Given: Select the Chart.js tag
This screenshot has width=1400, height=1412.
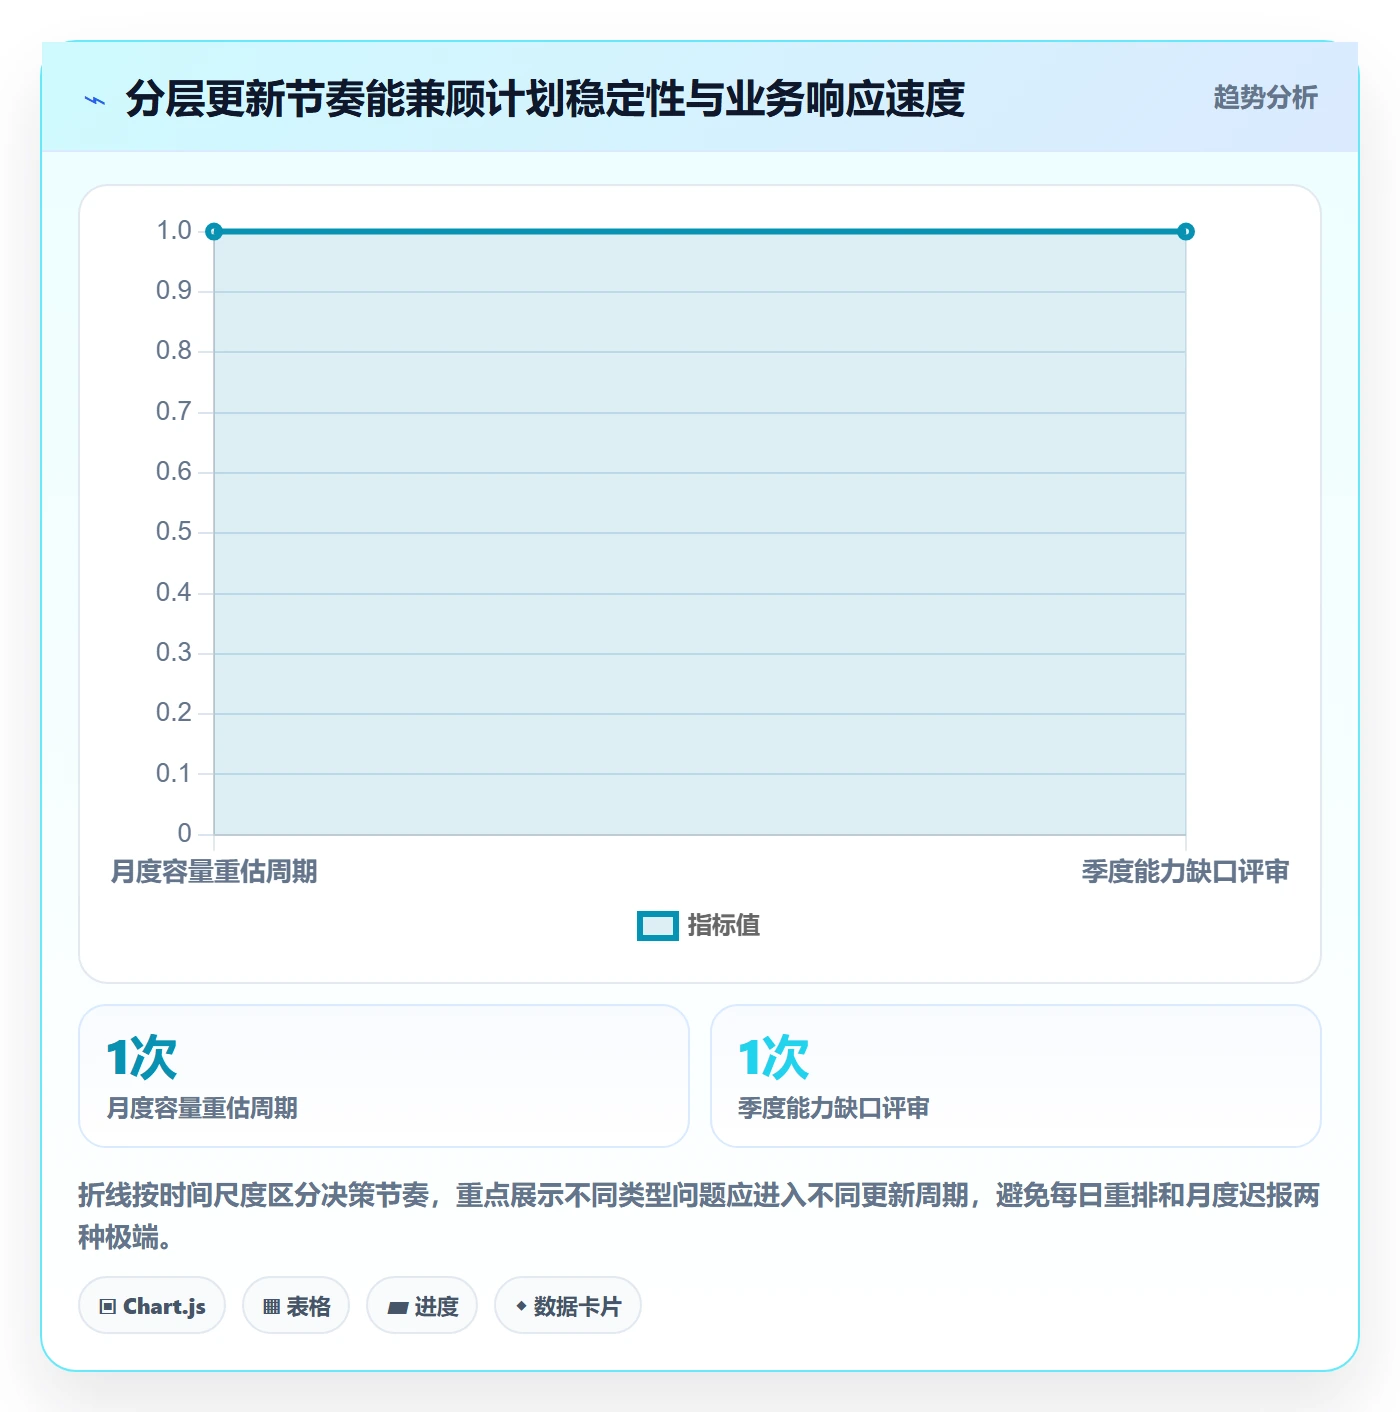Looking at the screenshot, I should (152, 1305).
